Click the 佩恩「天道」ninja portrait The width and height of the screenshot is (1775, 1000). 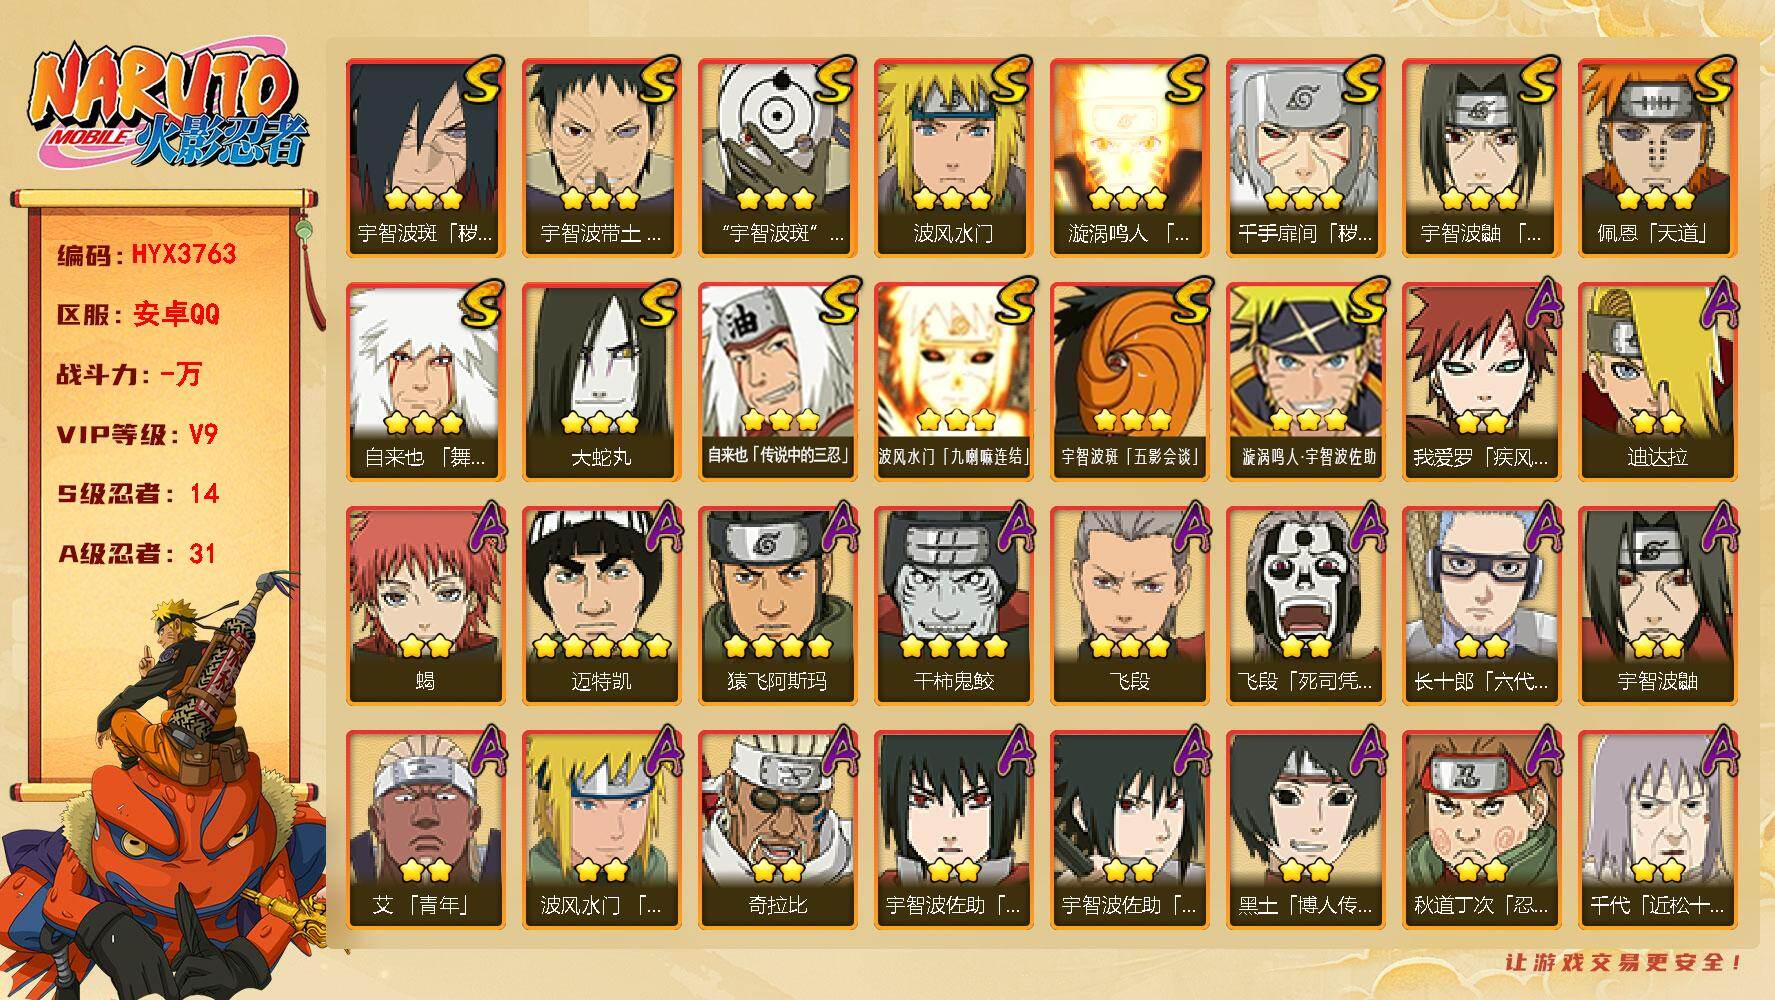point(1656,158)
